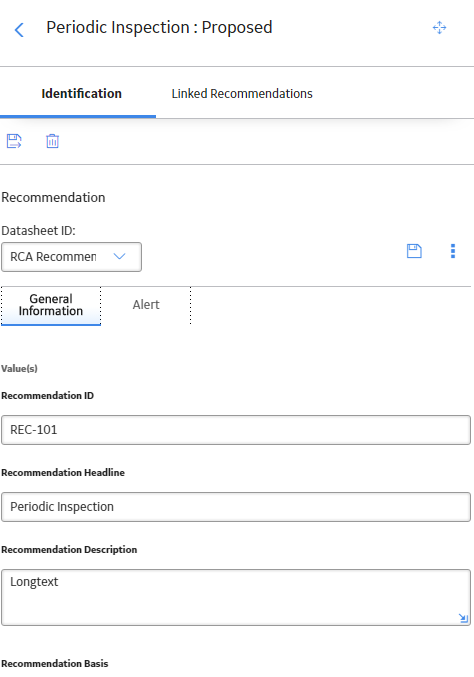The height and width of the screenshot is (677, 474).
Task: Open the Linked Recommendations tab
Action: tap(242, 94)
